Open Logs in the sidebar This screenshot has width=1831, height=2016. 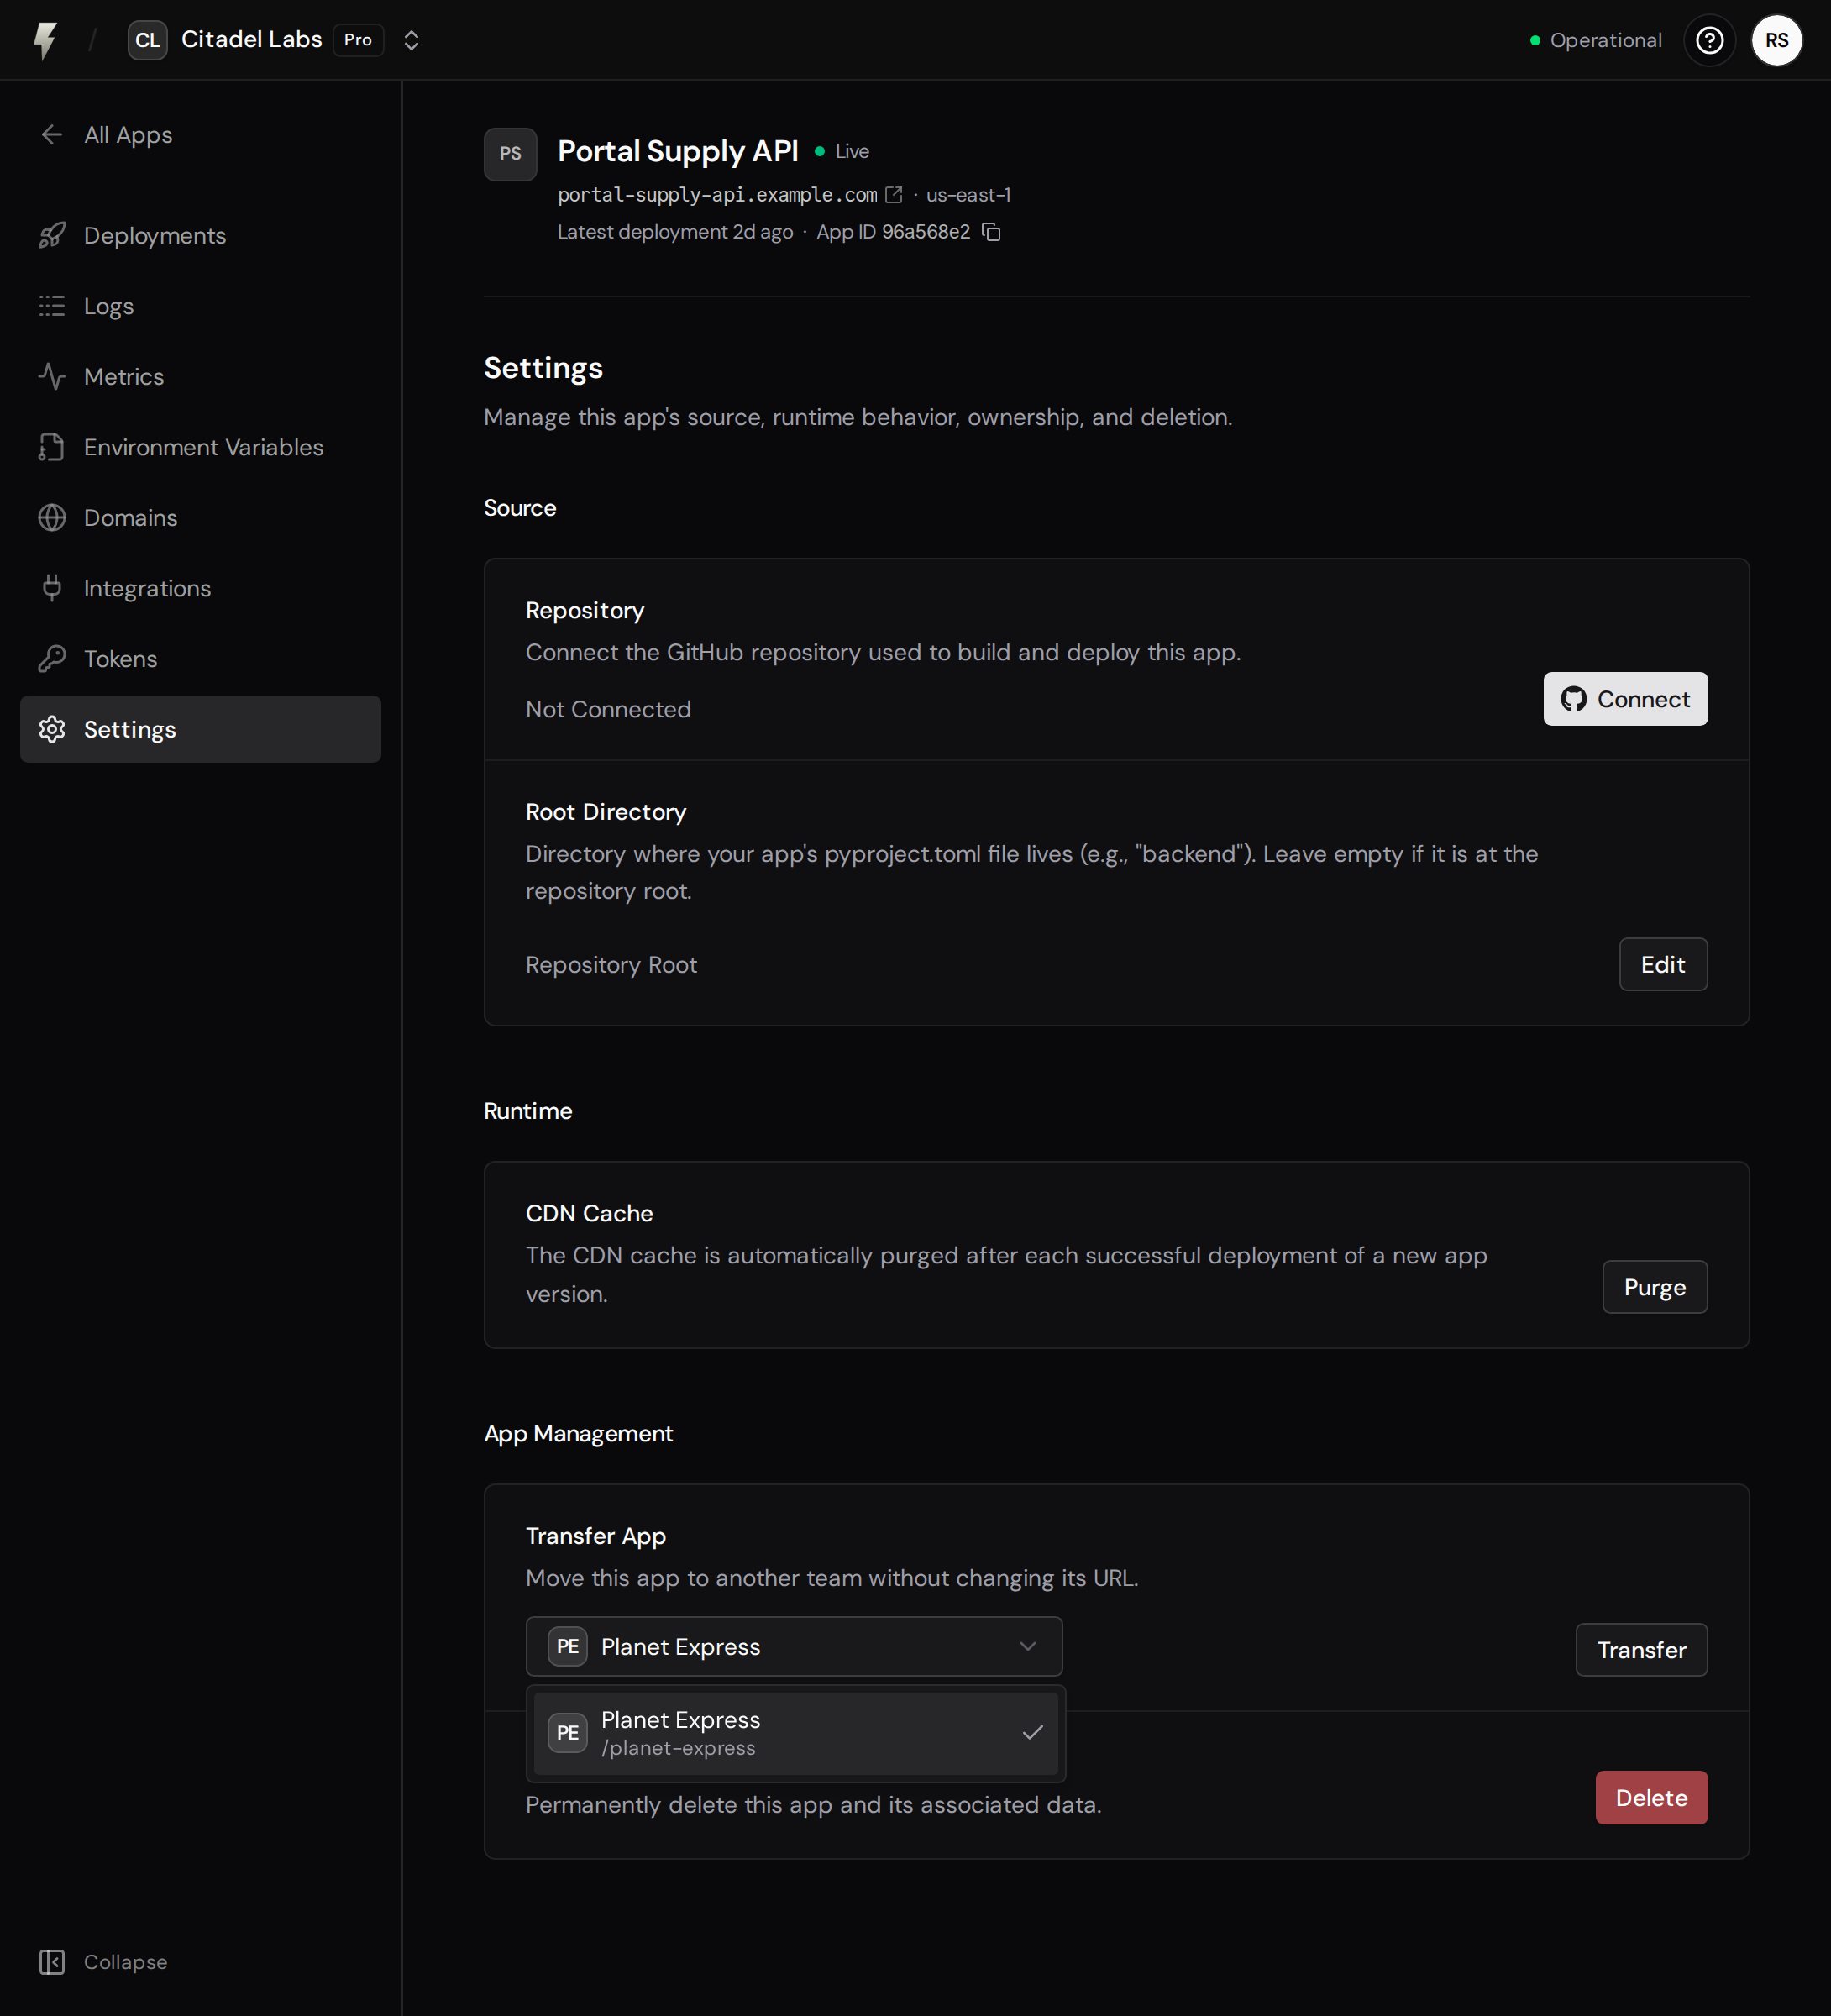click(x=200, y=306)
